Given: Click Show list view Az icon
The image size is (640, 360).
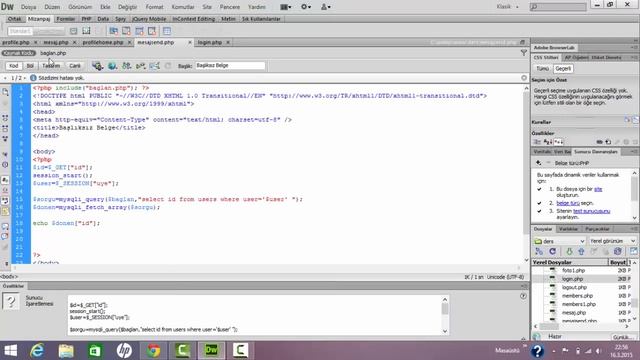Looking at the screenshot, I should [x=548, y=142].
